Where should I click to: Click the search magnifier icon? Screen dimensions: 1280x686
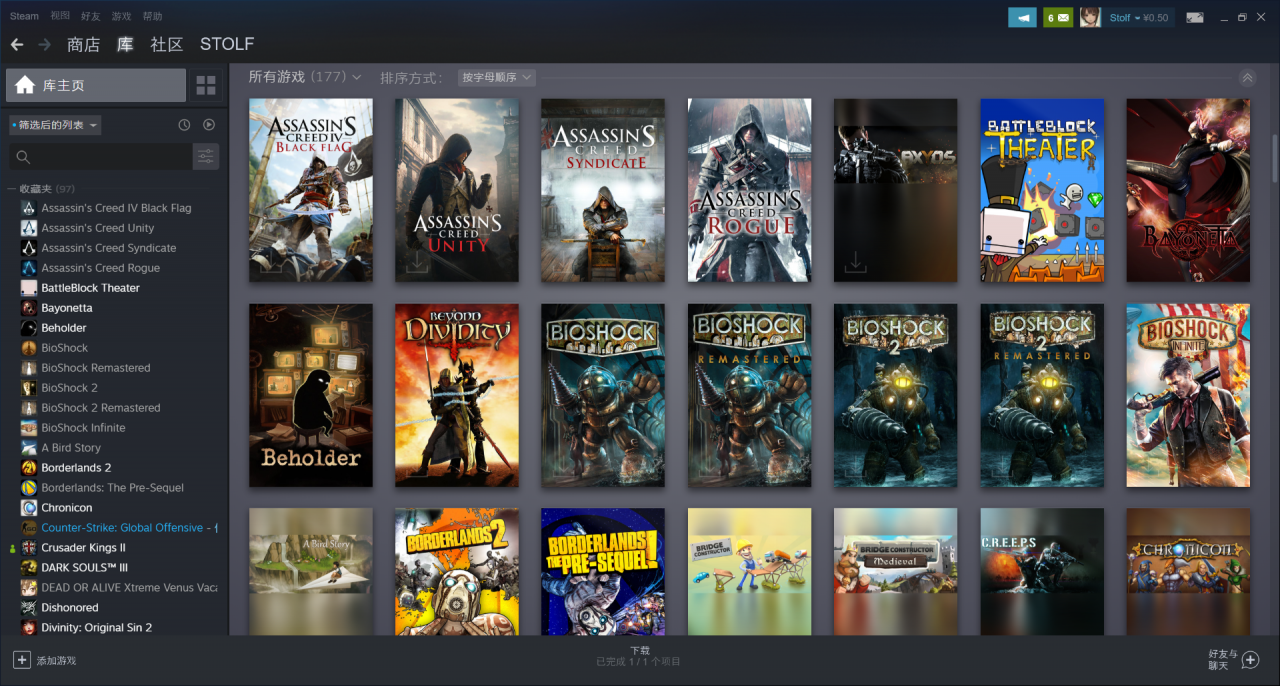[x=24, y=157]
